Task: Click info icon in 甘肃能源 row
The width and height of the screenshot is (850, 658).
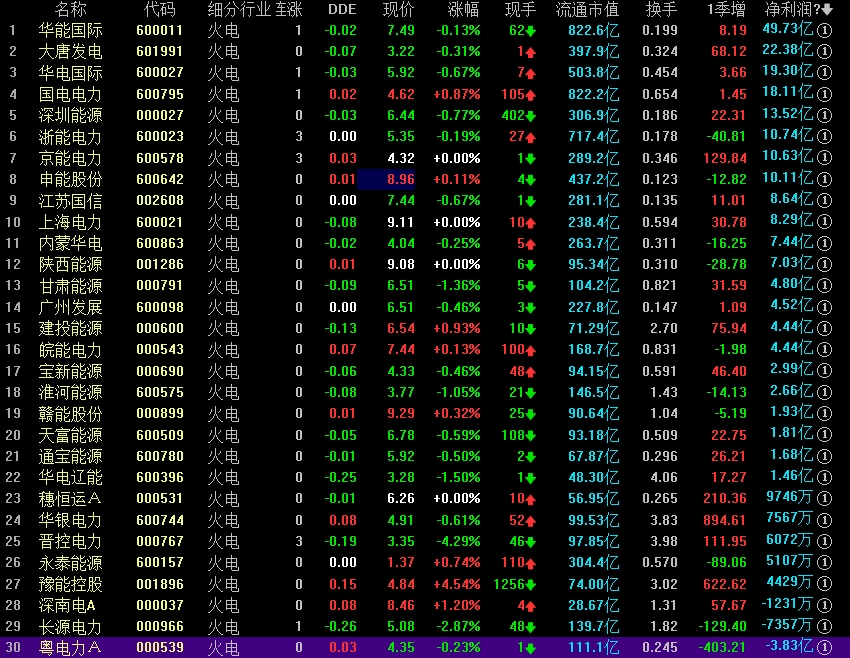Action: (824, 286)
